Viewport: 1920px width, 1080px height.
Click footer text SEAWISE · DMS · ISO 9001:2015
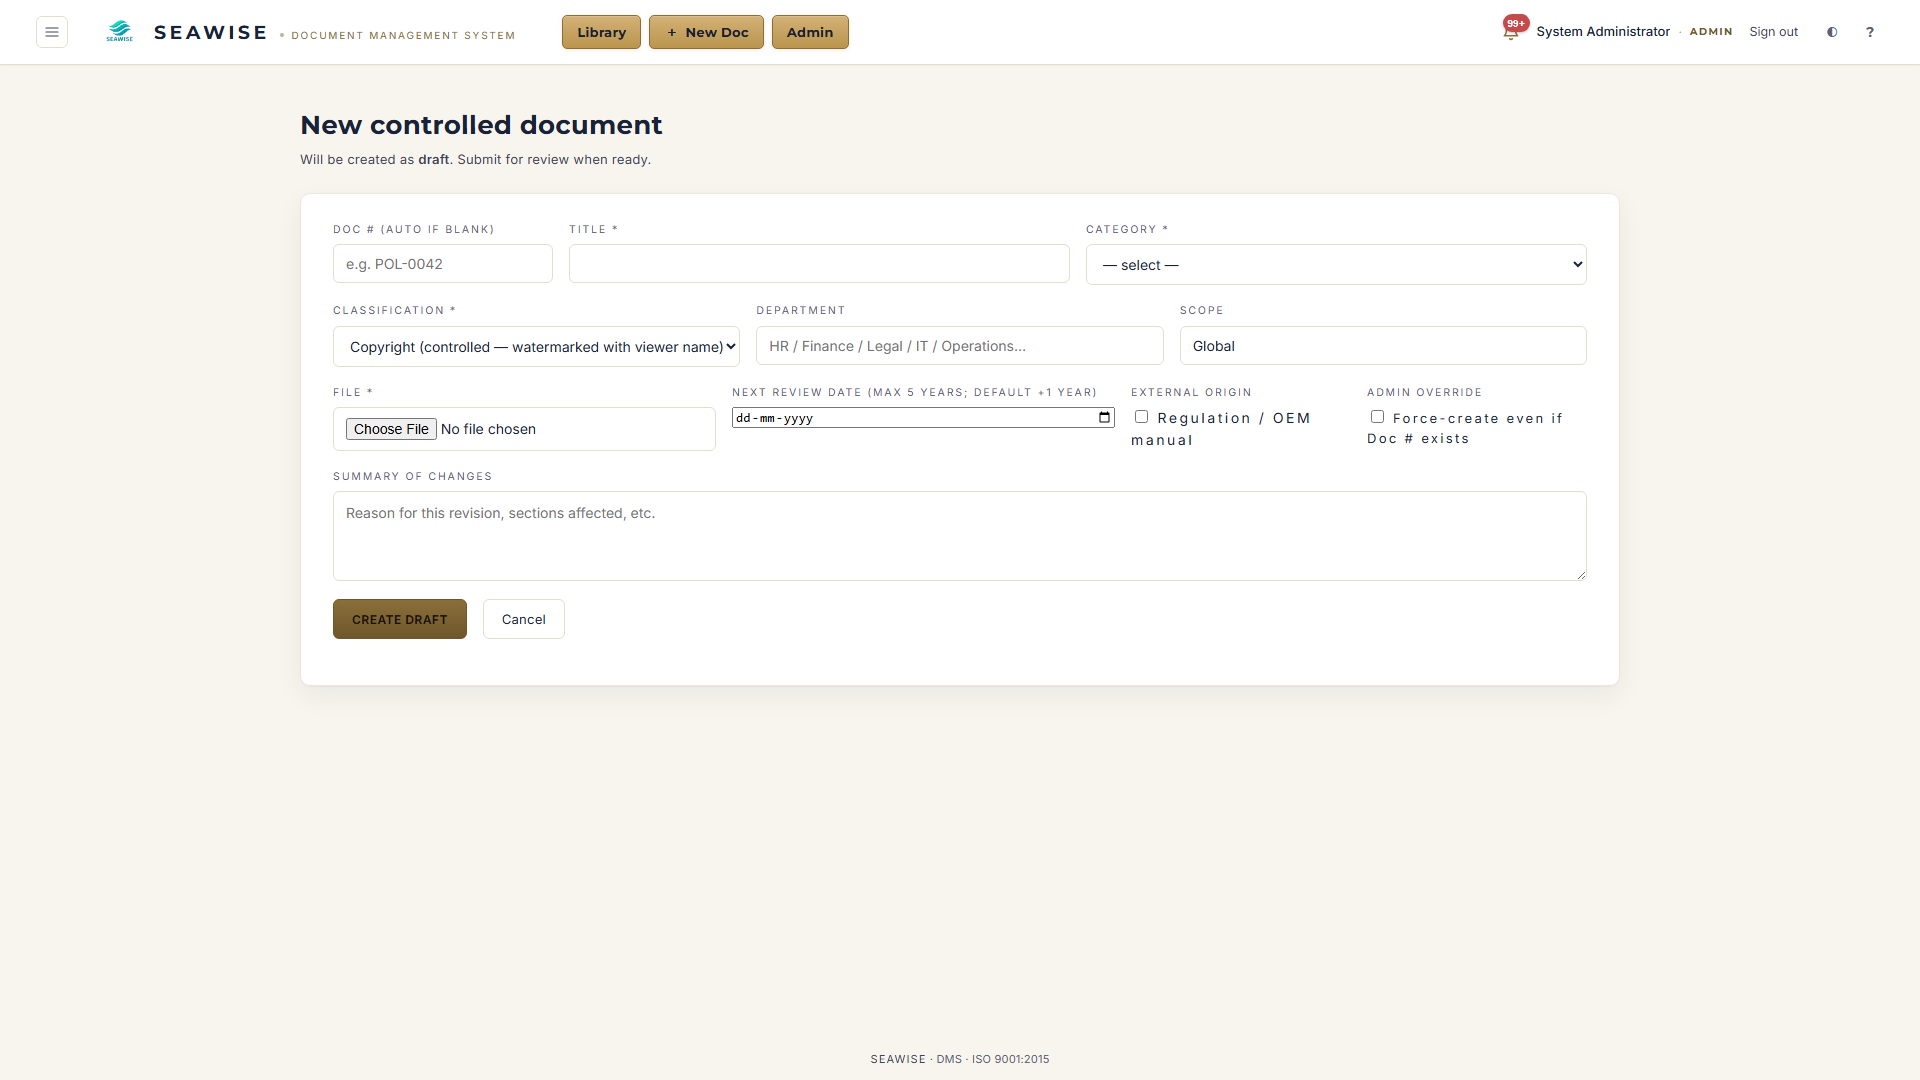960,1059
